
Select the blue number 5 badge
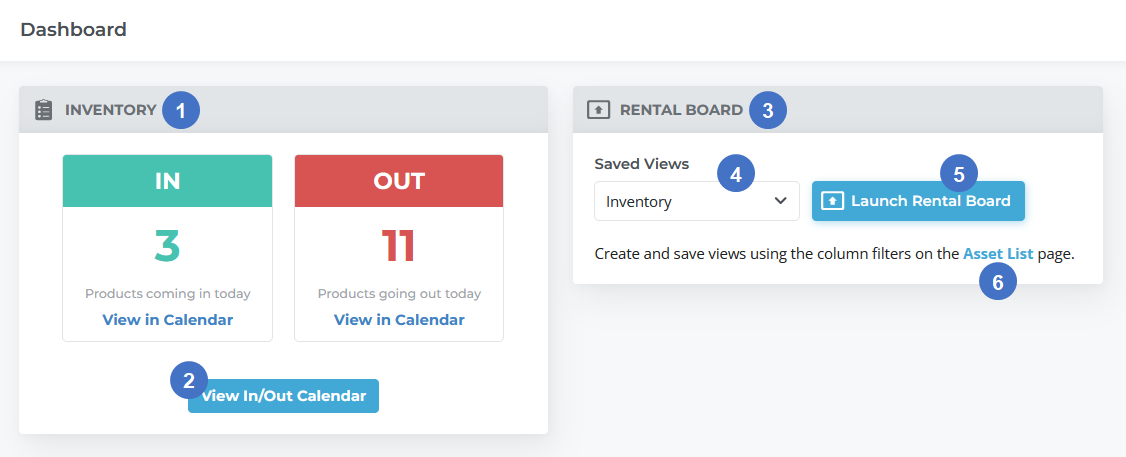[959, 174]
